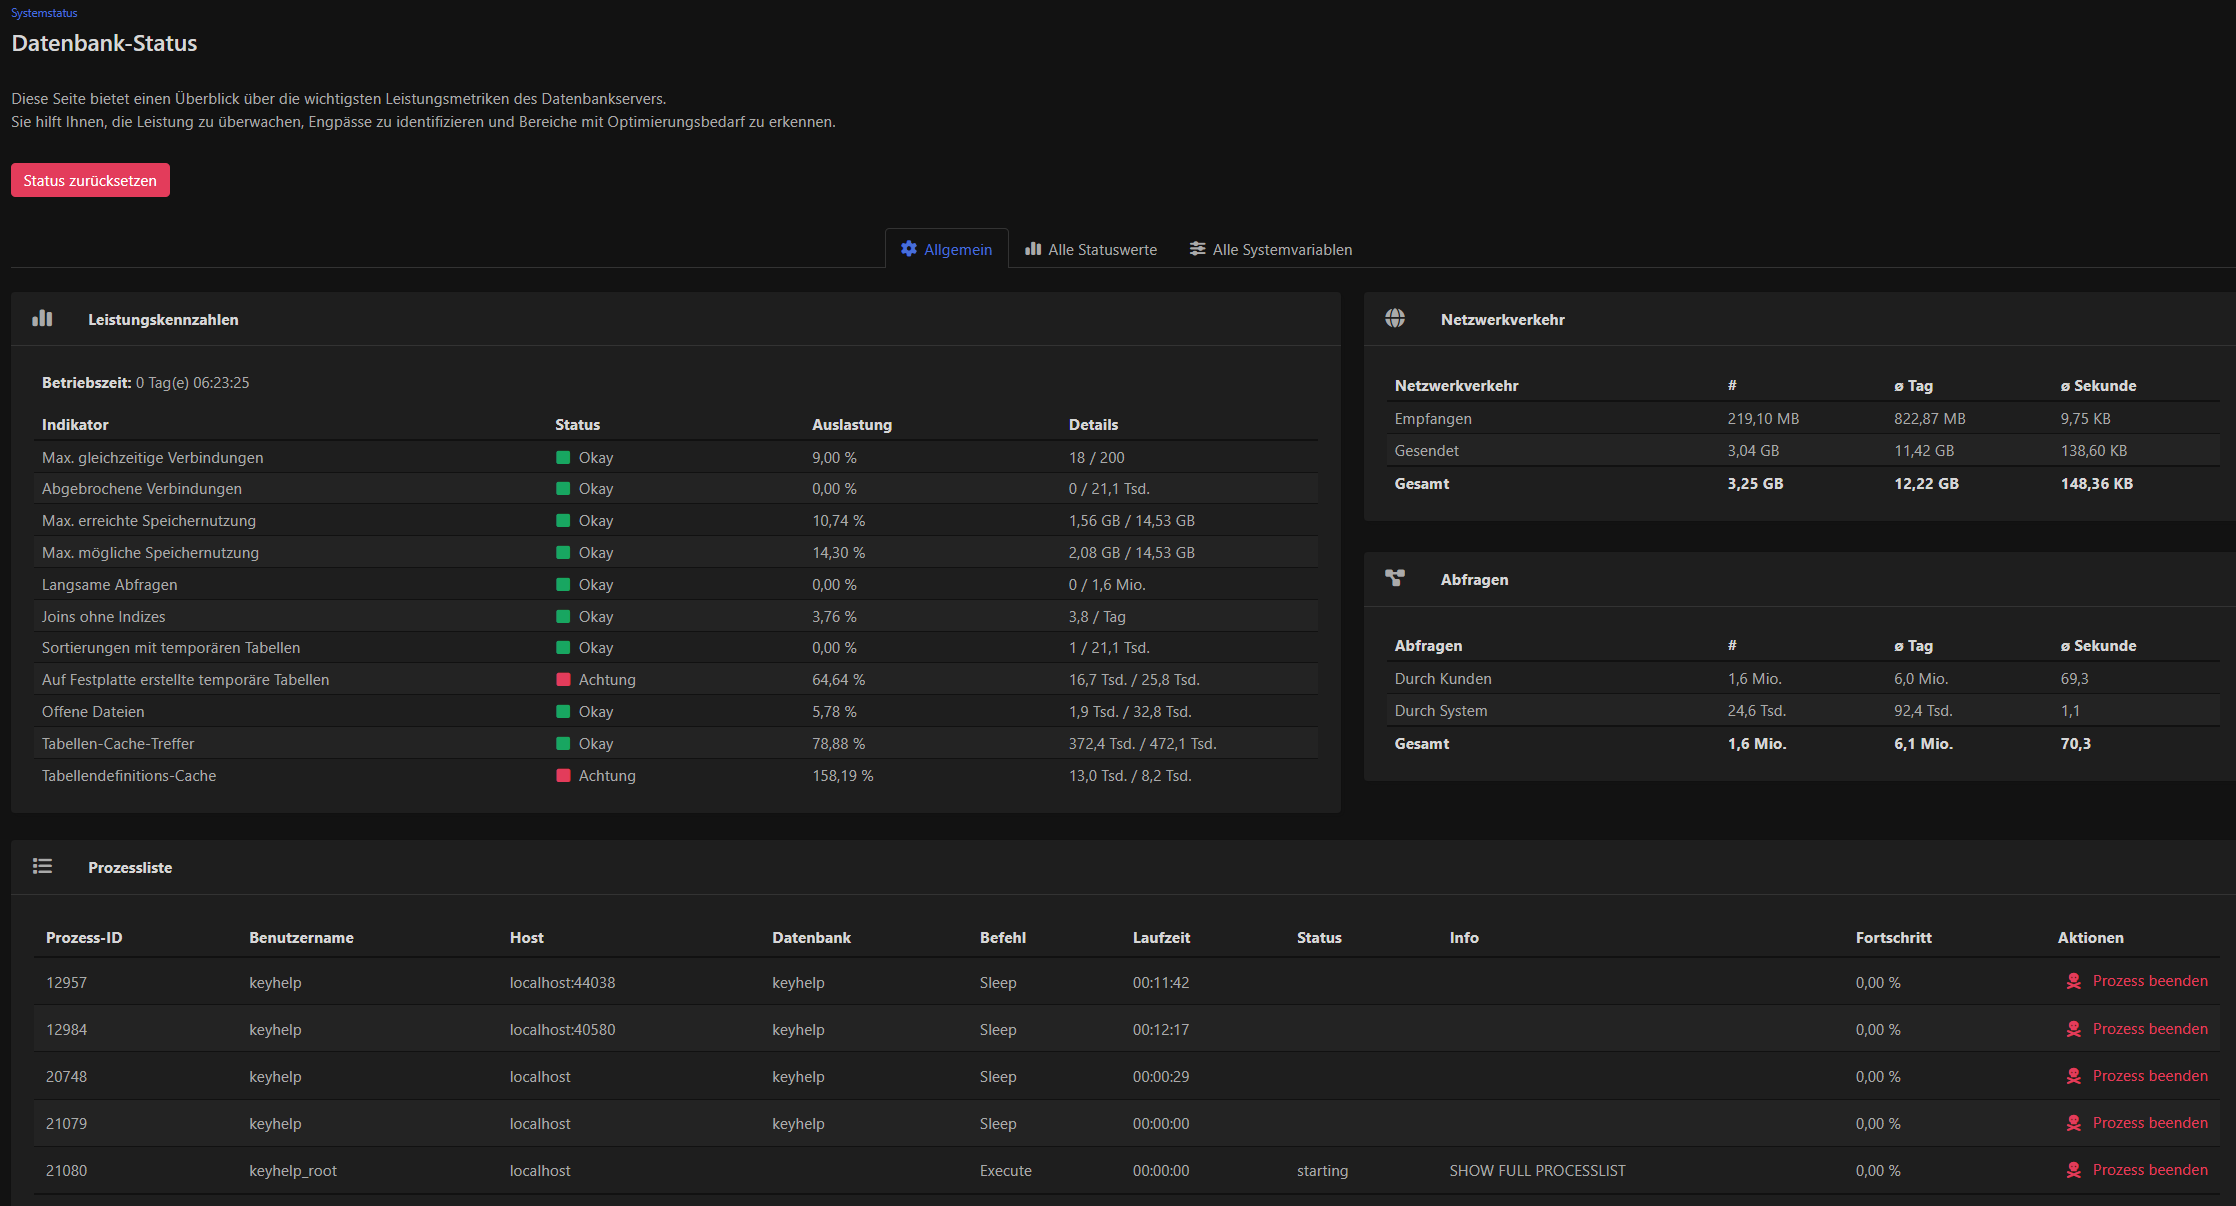The image size is (2236, 1206).
Task: Click sliders icon beside Alle Systemvariablen
Action: pyautogui.click(x=1197, y=249)
